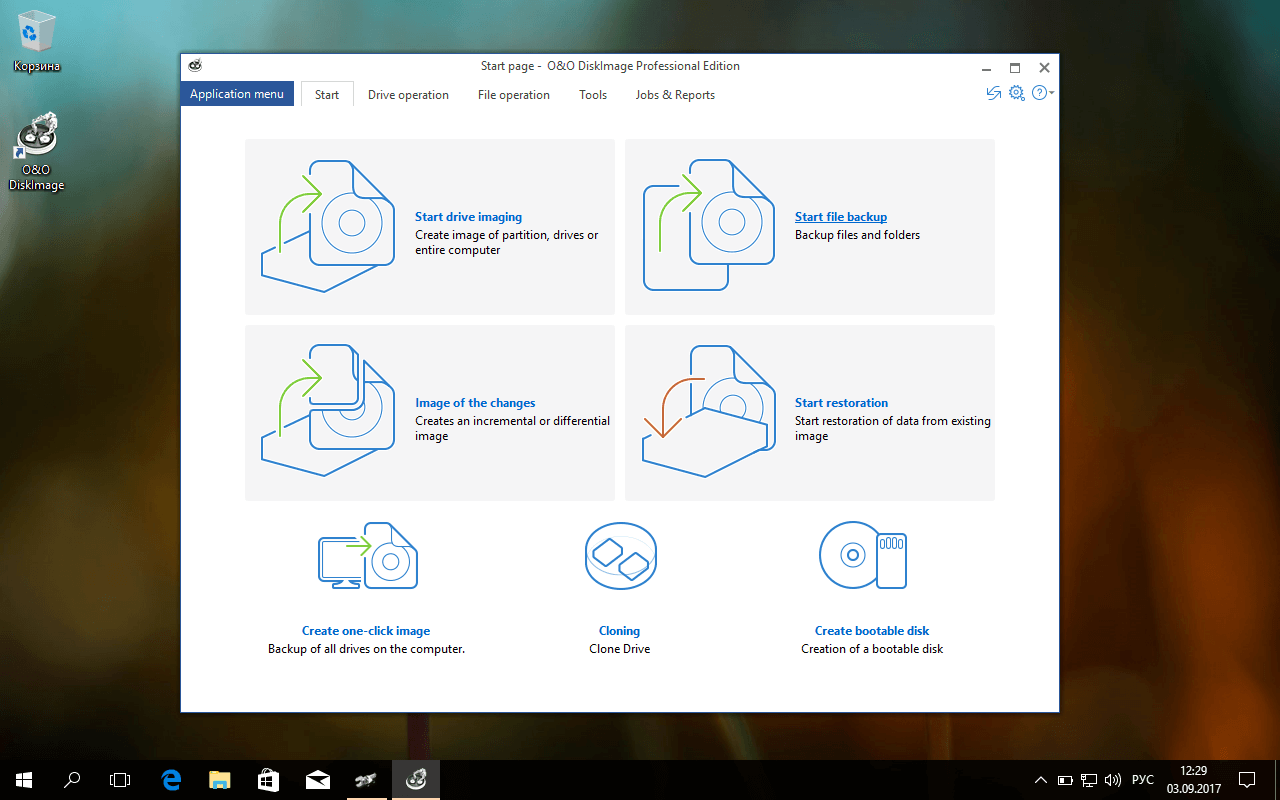
Task: Click the satellite app icon on the taskbar
Action: point(367,779)
